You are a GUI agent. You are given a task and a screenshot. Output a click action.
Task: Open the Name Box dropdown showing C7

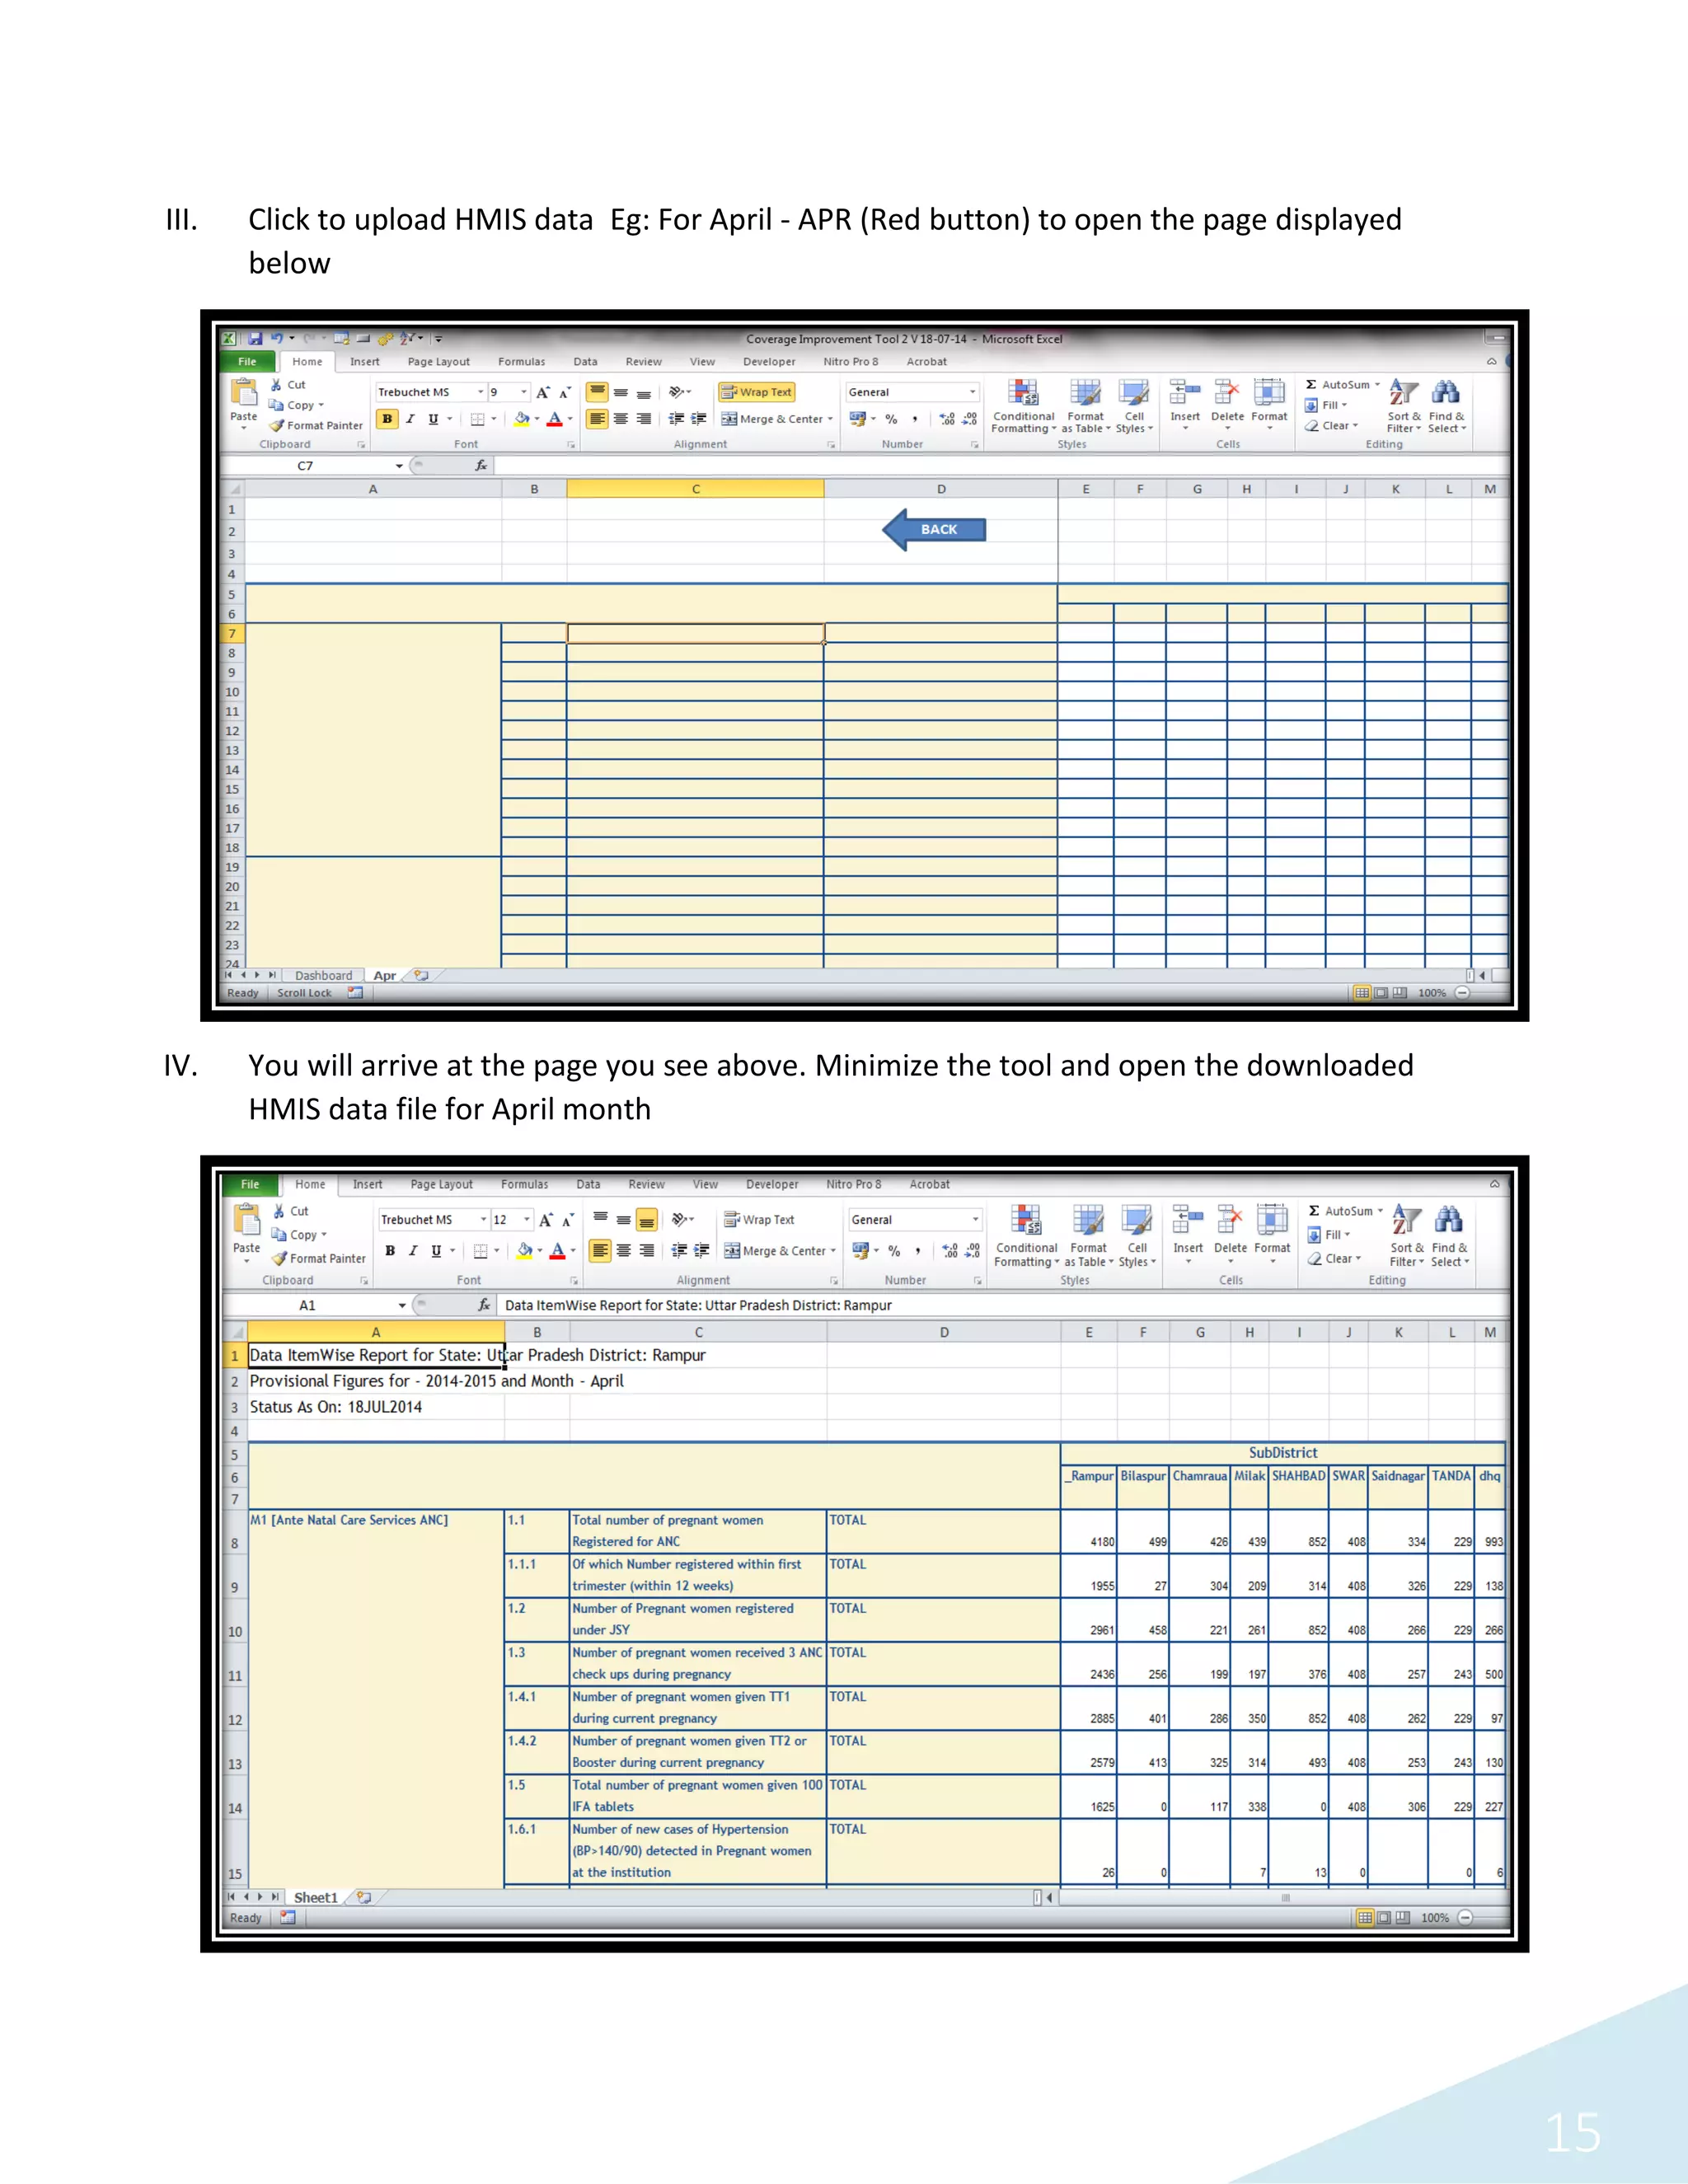tap(399, 466)
